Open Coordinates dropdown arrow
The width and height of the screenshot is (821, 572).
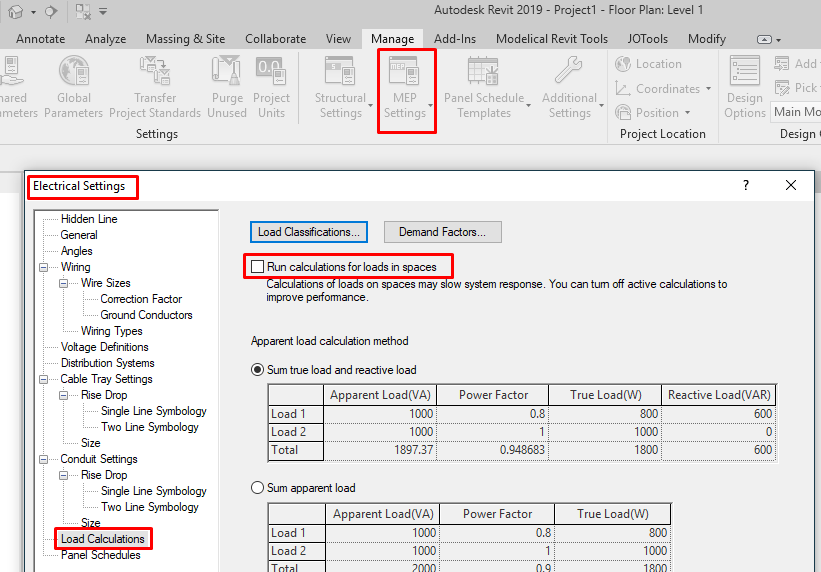tap(708, 89)
